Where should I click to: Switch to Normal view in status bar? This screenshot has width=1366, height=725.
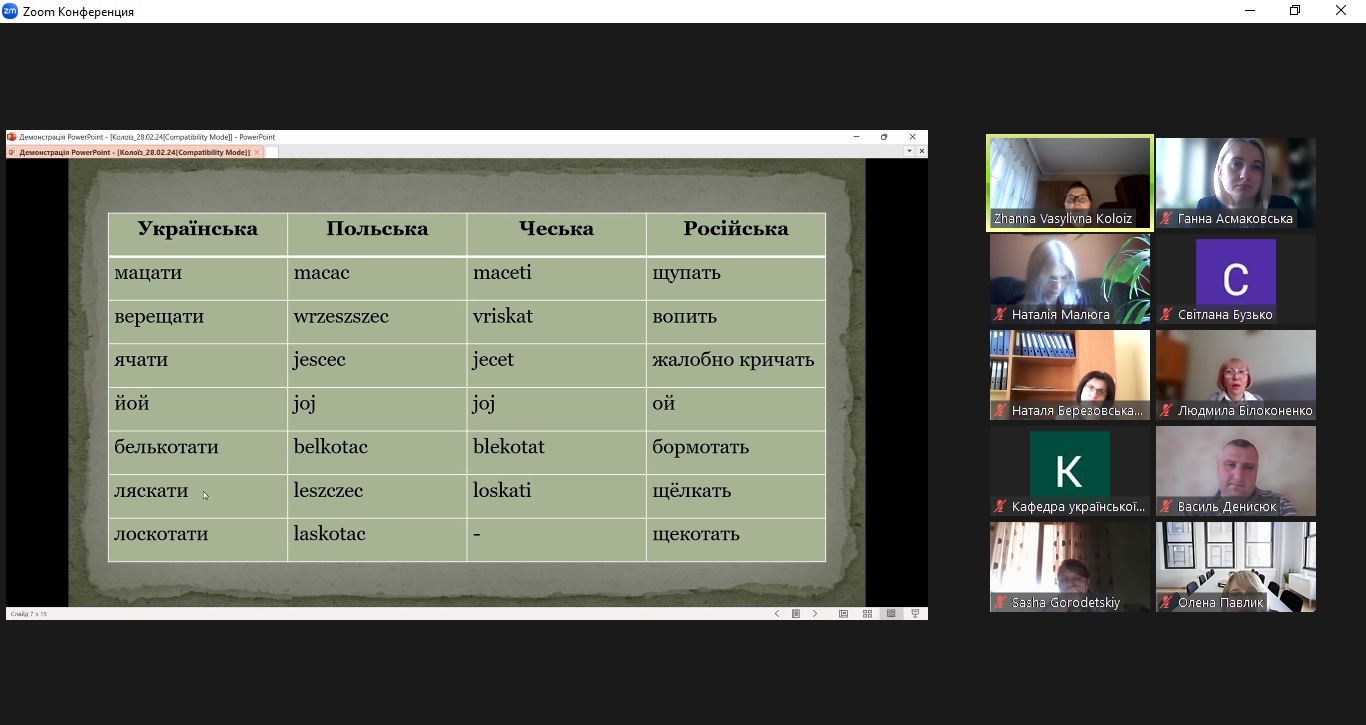[844, 614]
